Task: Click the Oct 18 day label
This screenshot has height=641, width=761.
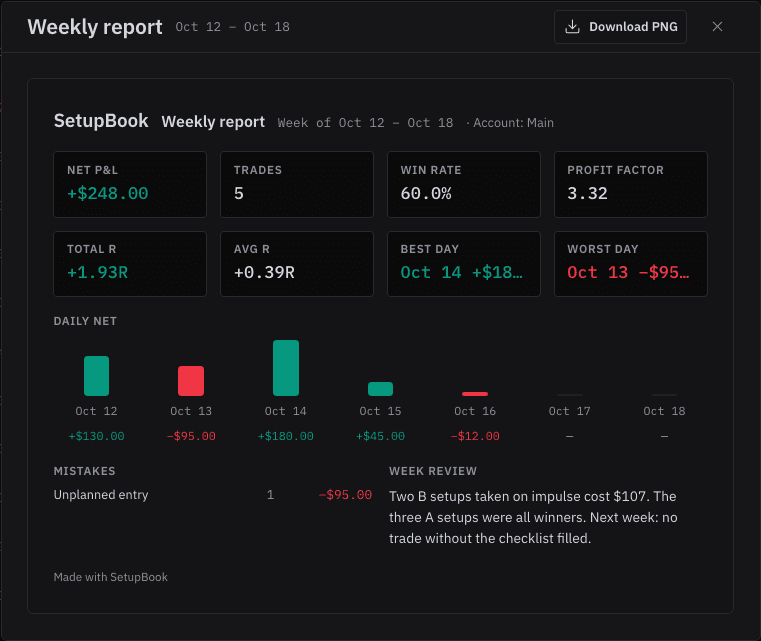Action: click(x=664, y=411)
